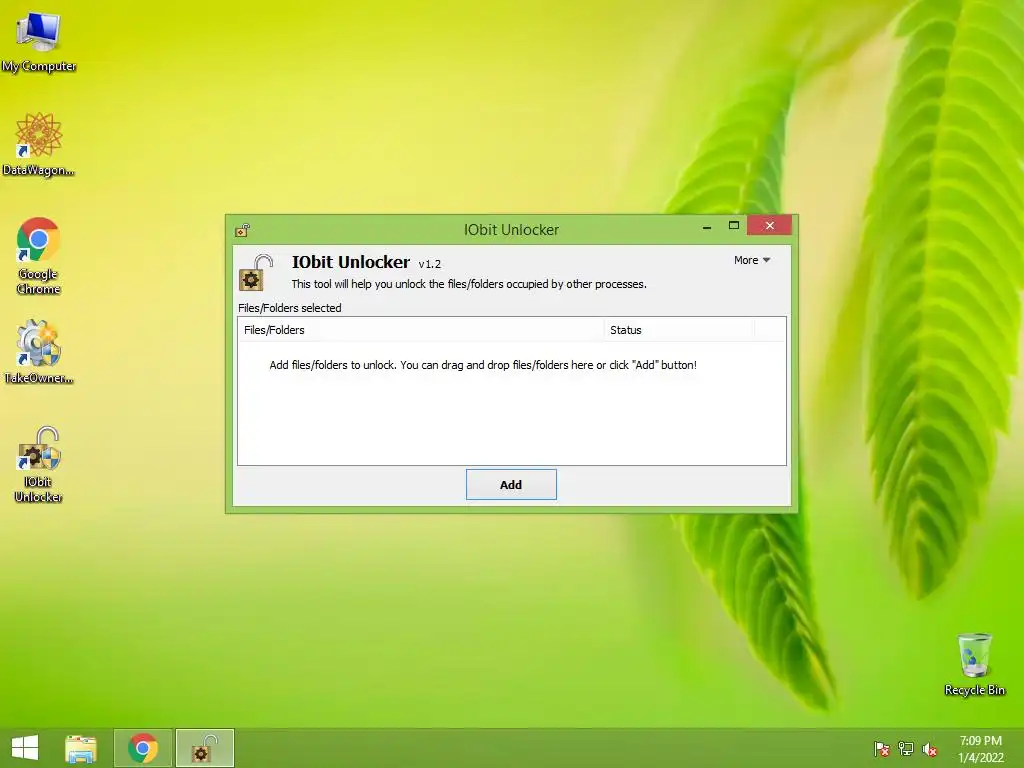
Task: Minimize the IObit Unlocker window
Action: (x=707, y=227)
